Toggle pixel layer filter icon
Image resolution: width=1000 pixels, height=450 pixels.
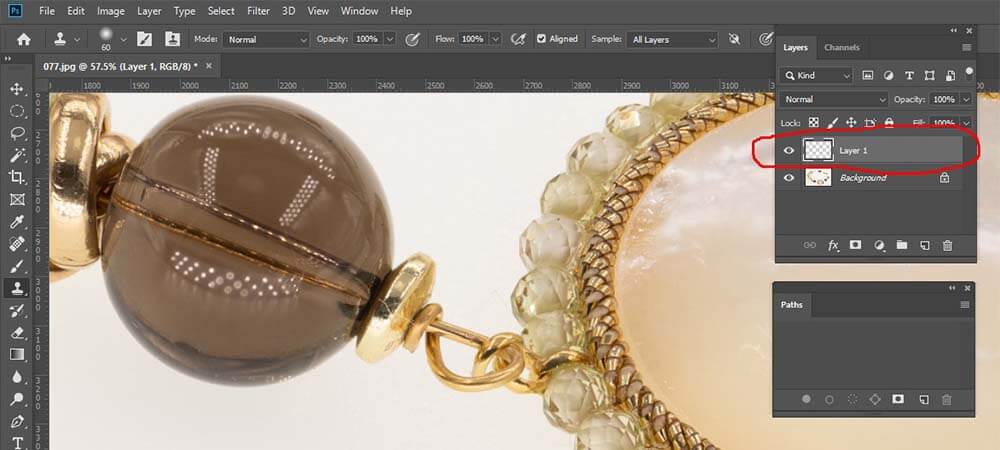coord(867,75)
